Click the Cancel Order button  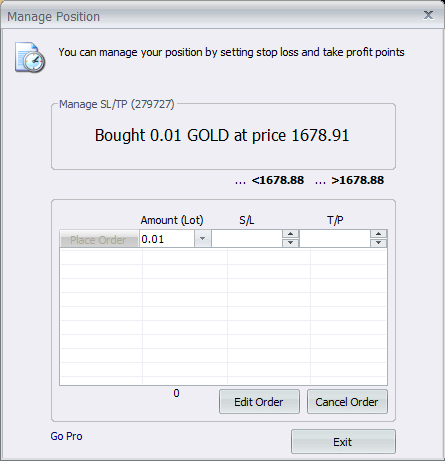[347, 402]
